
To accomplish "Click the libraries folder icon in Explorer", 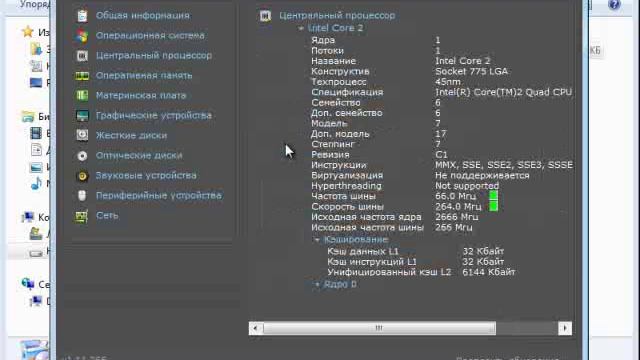I will 28,117.
